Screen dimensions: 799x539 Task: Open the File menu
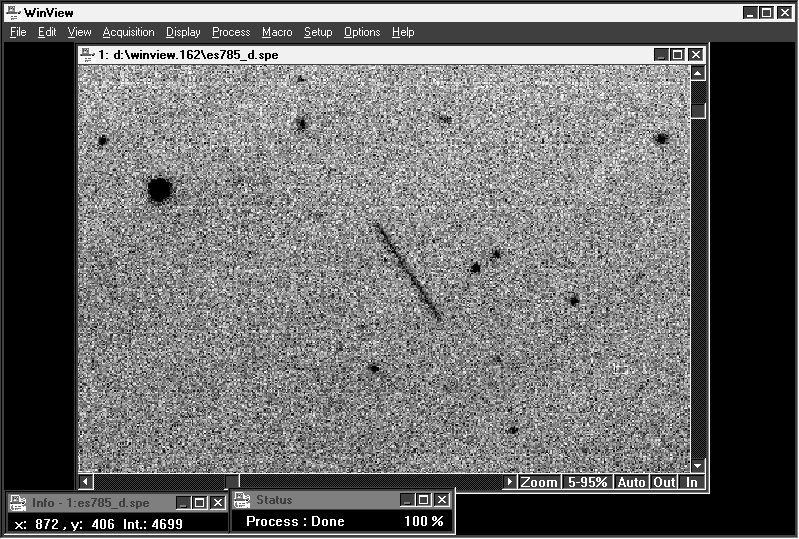(x=18, y=32)
